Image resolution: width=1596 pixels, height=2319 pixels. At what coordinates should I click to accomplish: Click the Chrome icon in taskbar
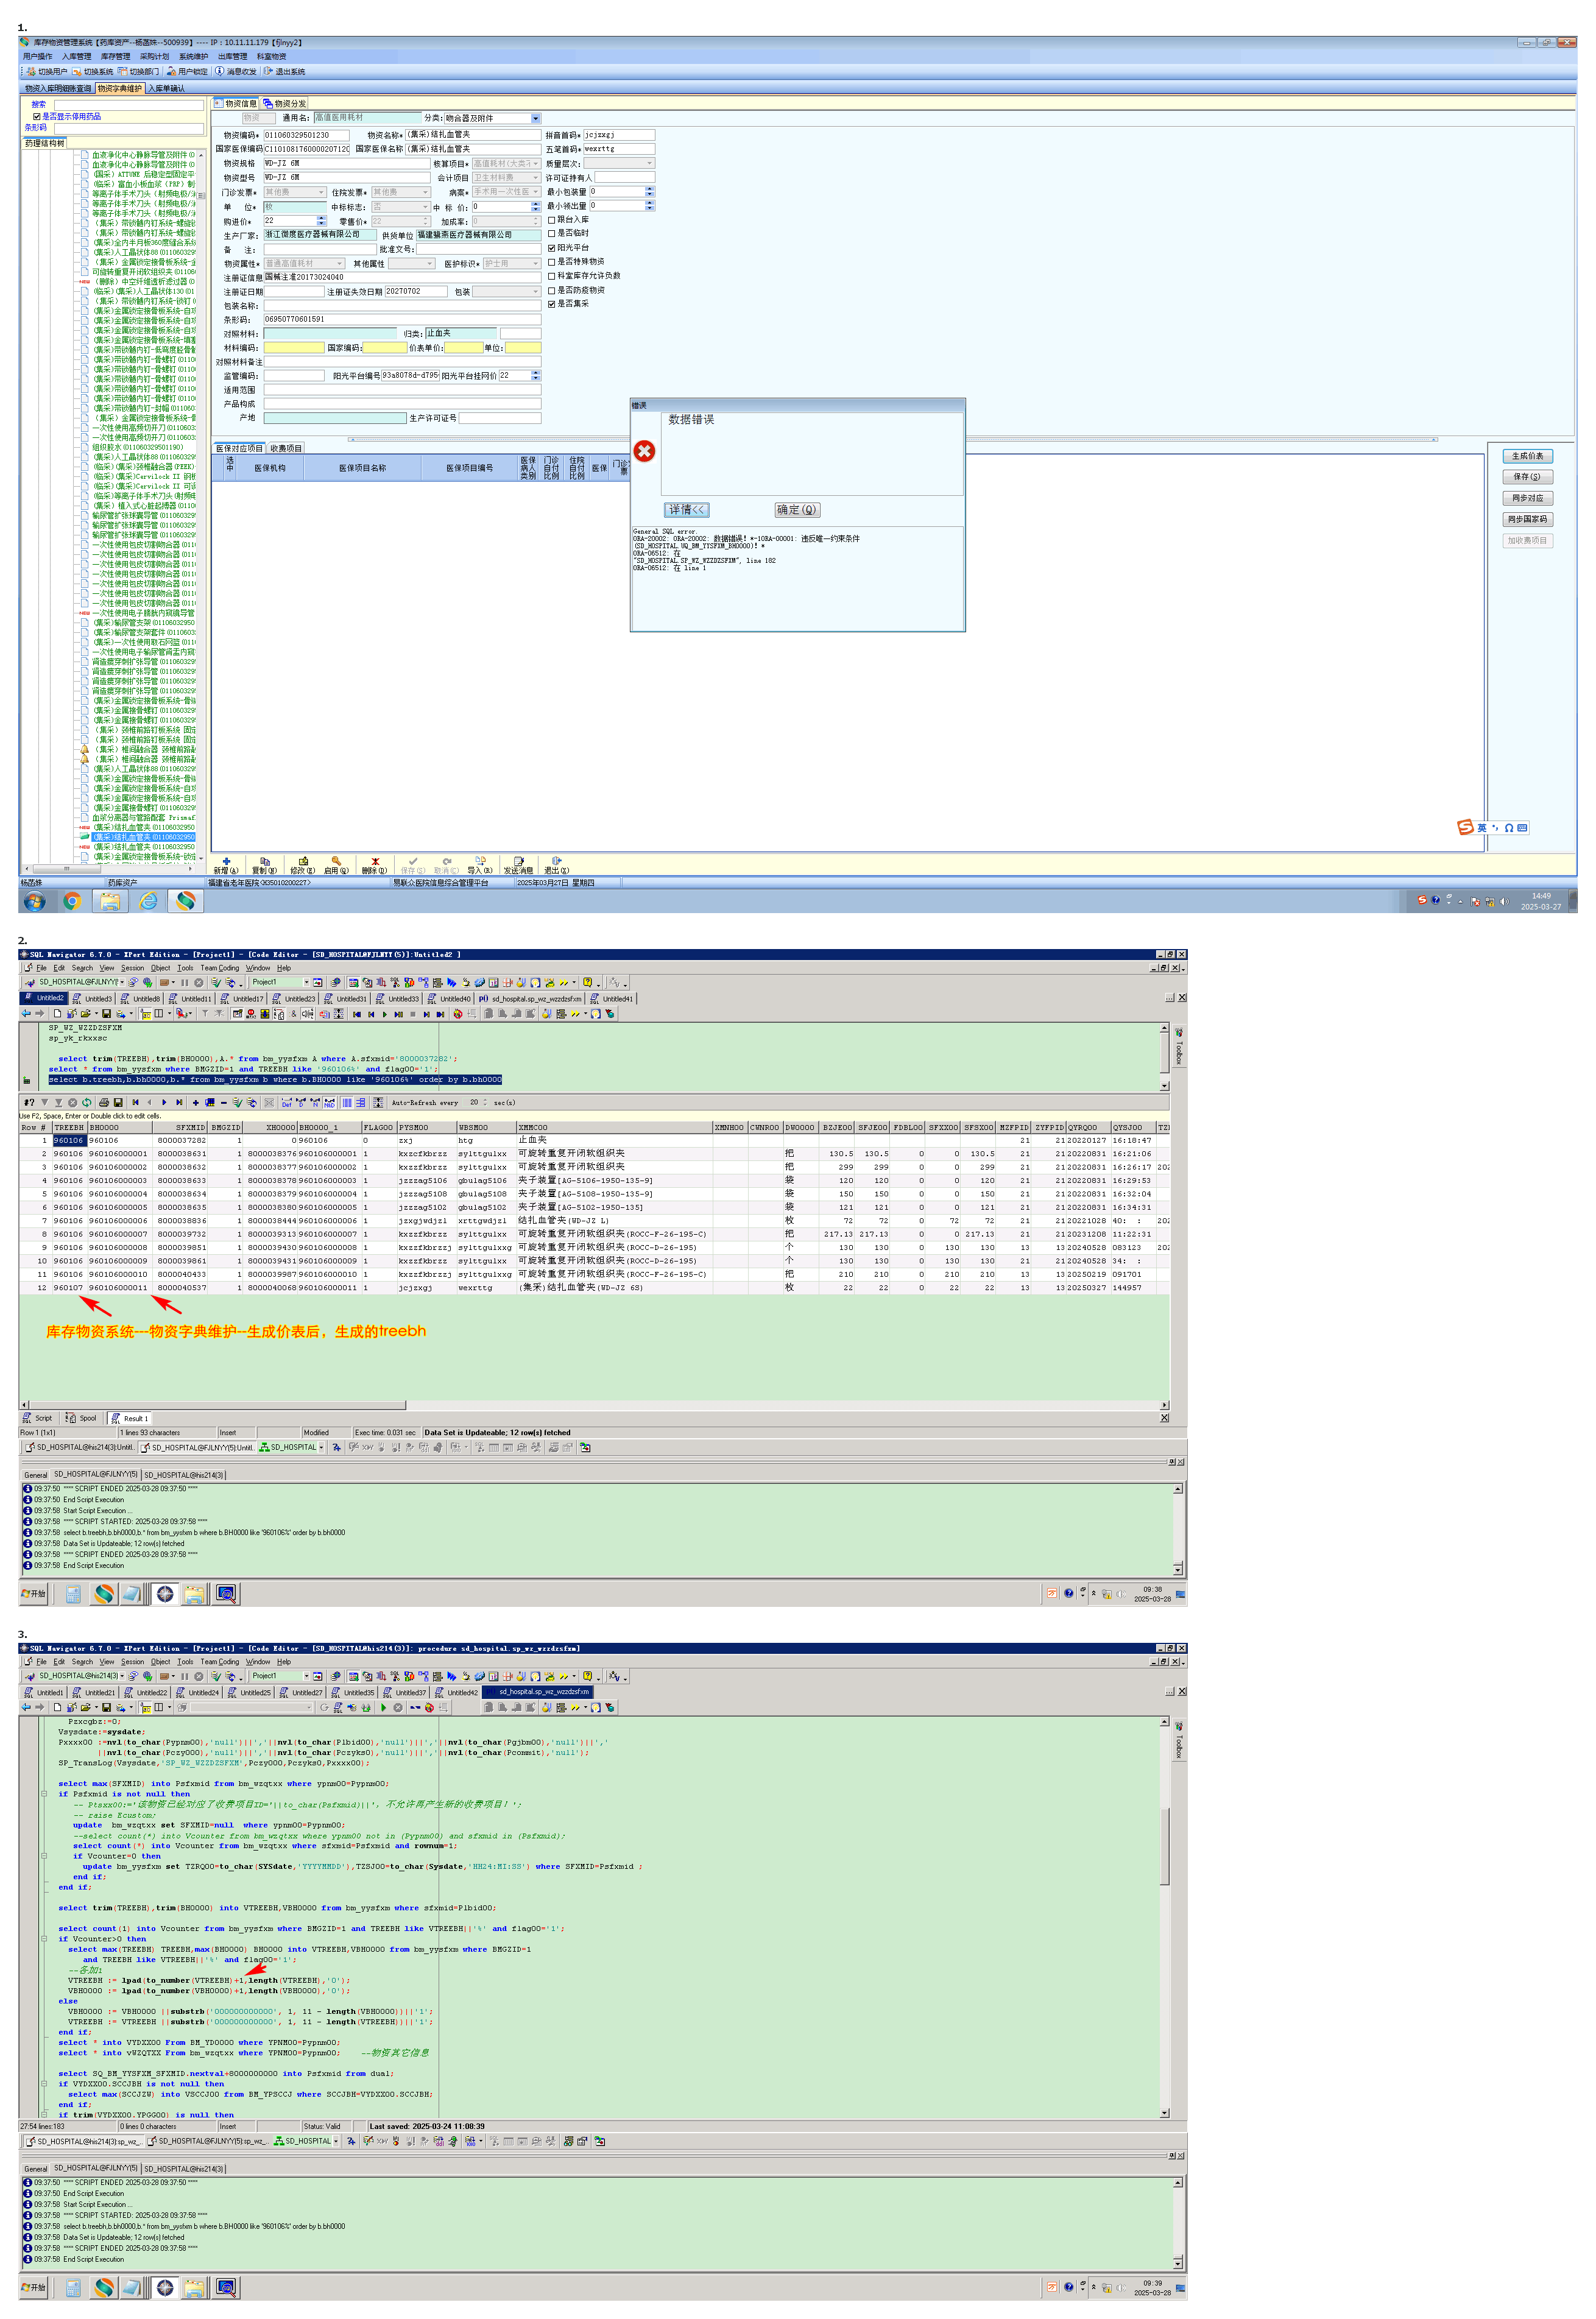tap(72, 901)
